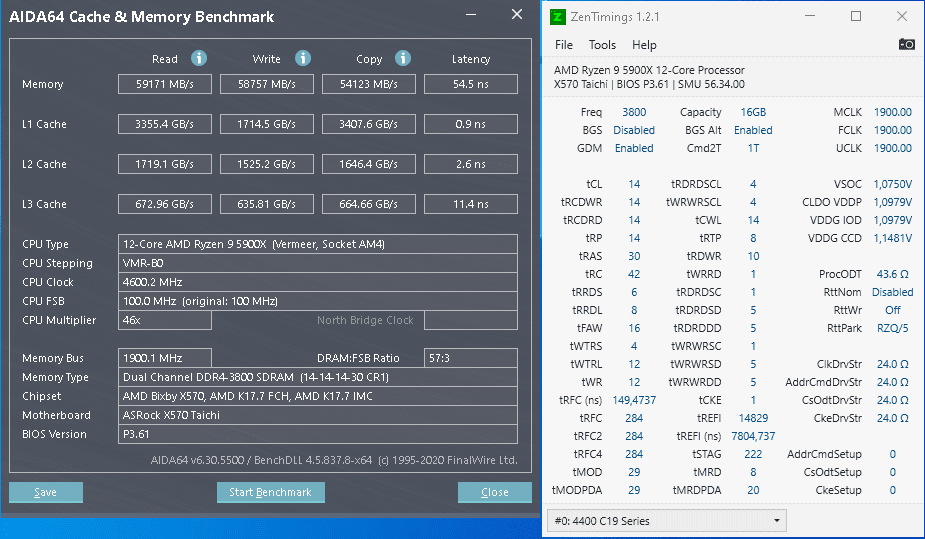Minimize the AIDA64 benchmark window
The height and width of the screenshot is (539, 925).
pos(471,15)
